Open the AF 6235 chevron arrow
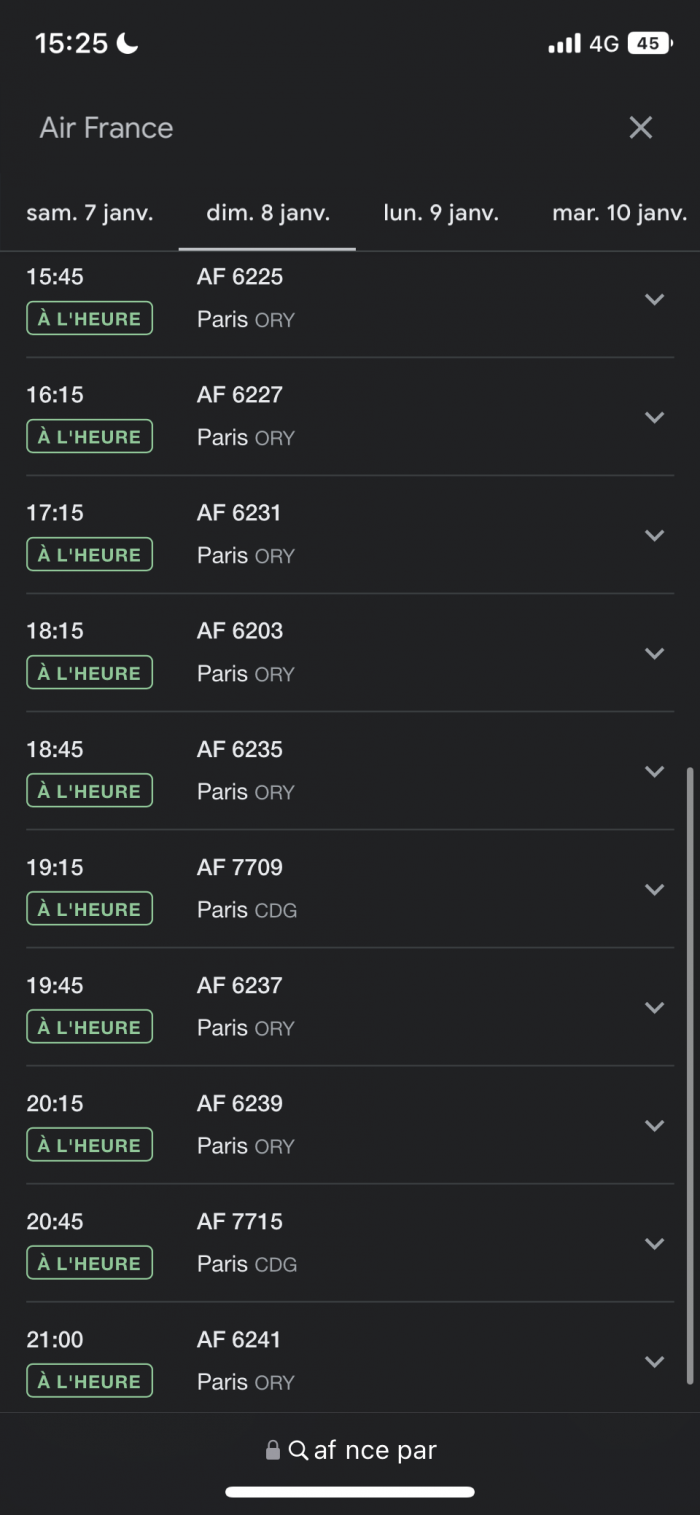The image size is (700, 1515). tap(655, 771)
